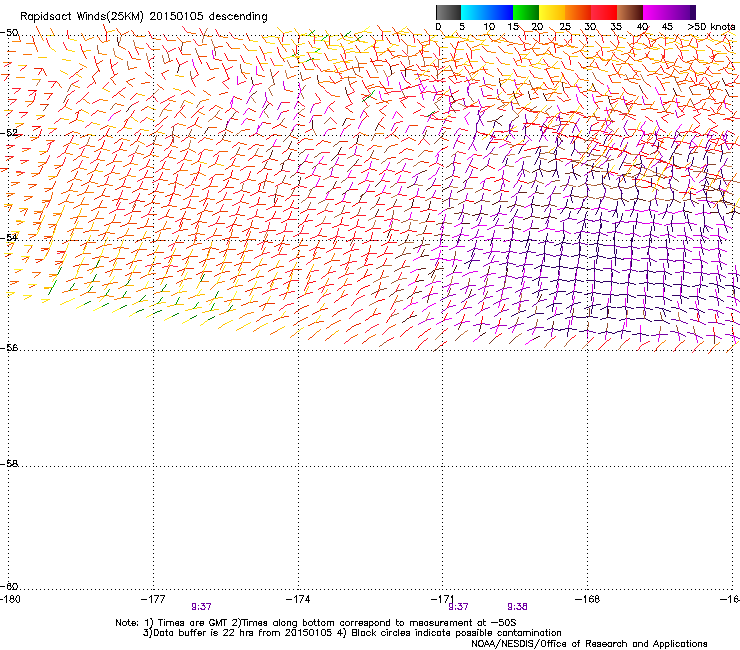This screenshot has height=650, width=740.
Task: Click the magenta 40-45 knots legend swatch
Action: pos(656,12)
